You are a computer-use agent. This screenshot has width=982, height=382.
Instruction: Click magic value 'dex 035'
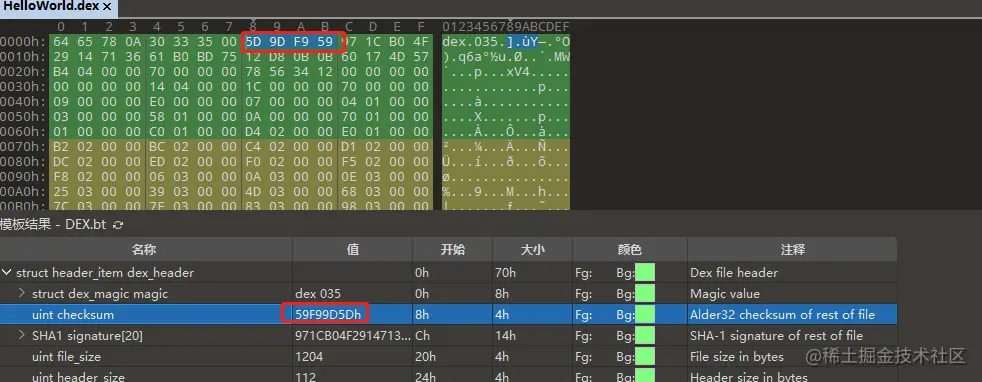(318, 294)
